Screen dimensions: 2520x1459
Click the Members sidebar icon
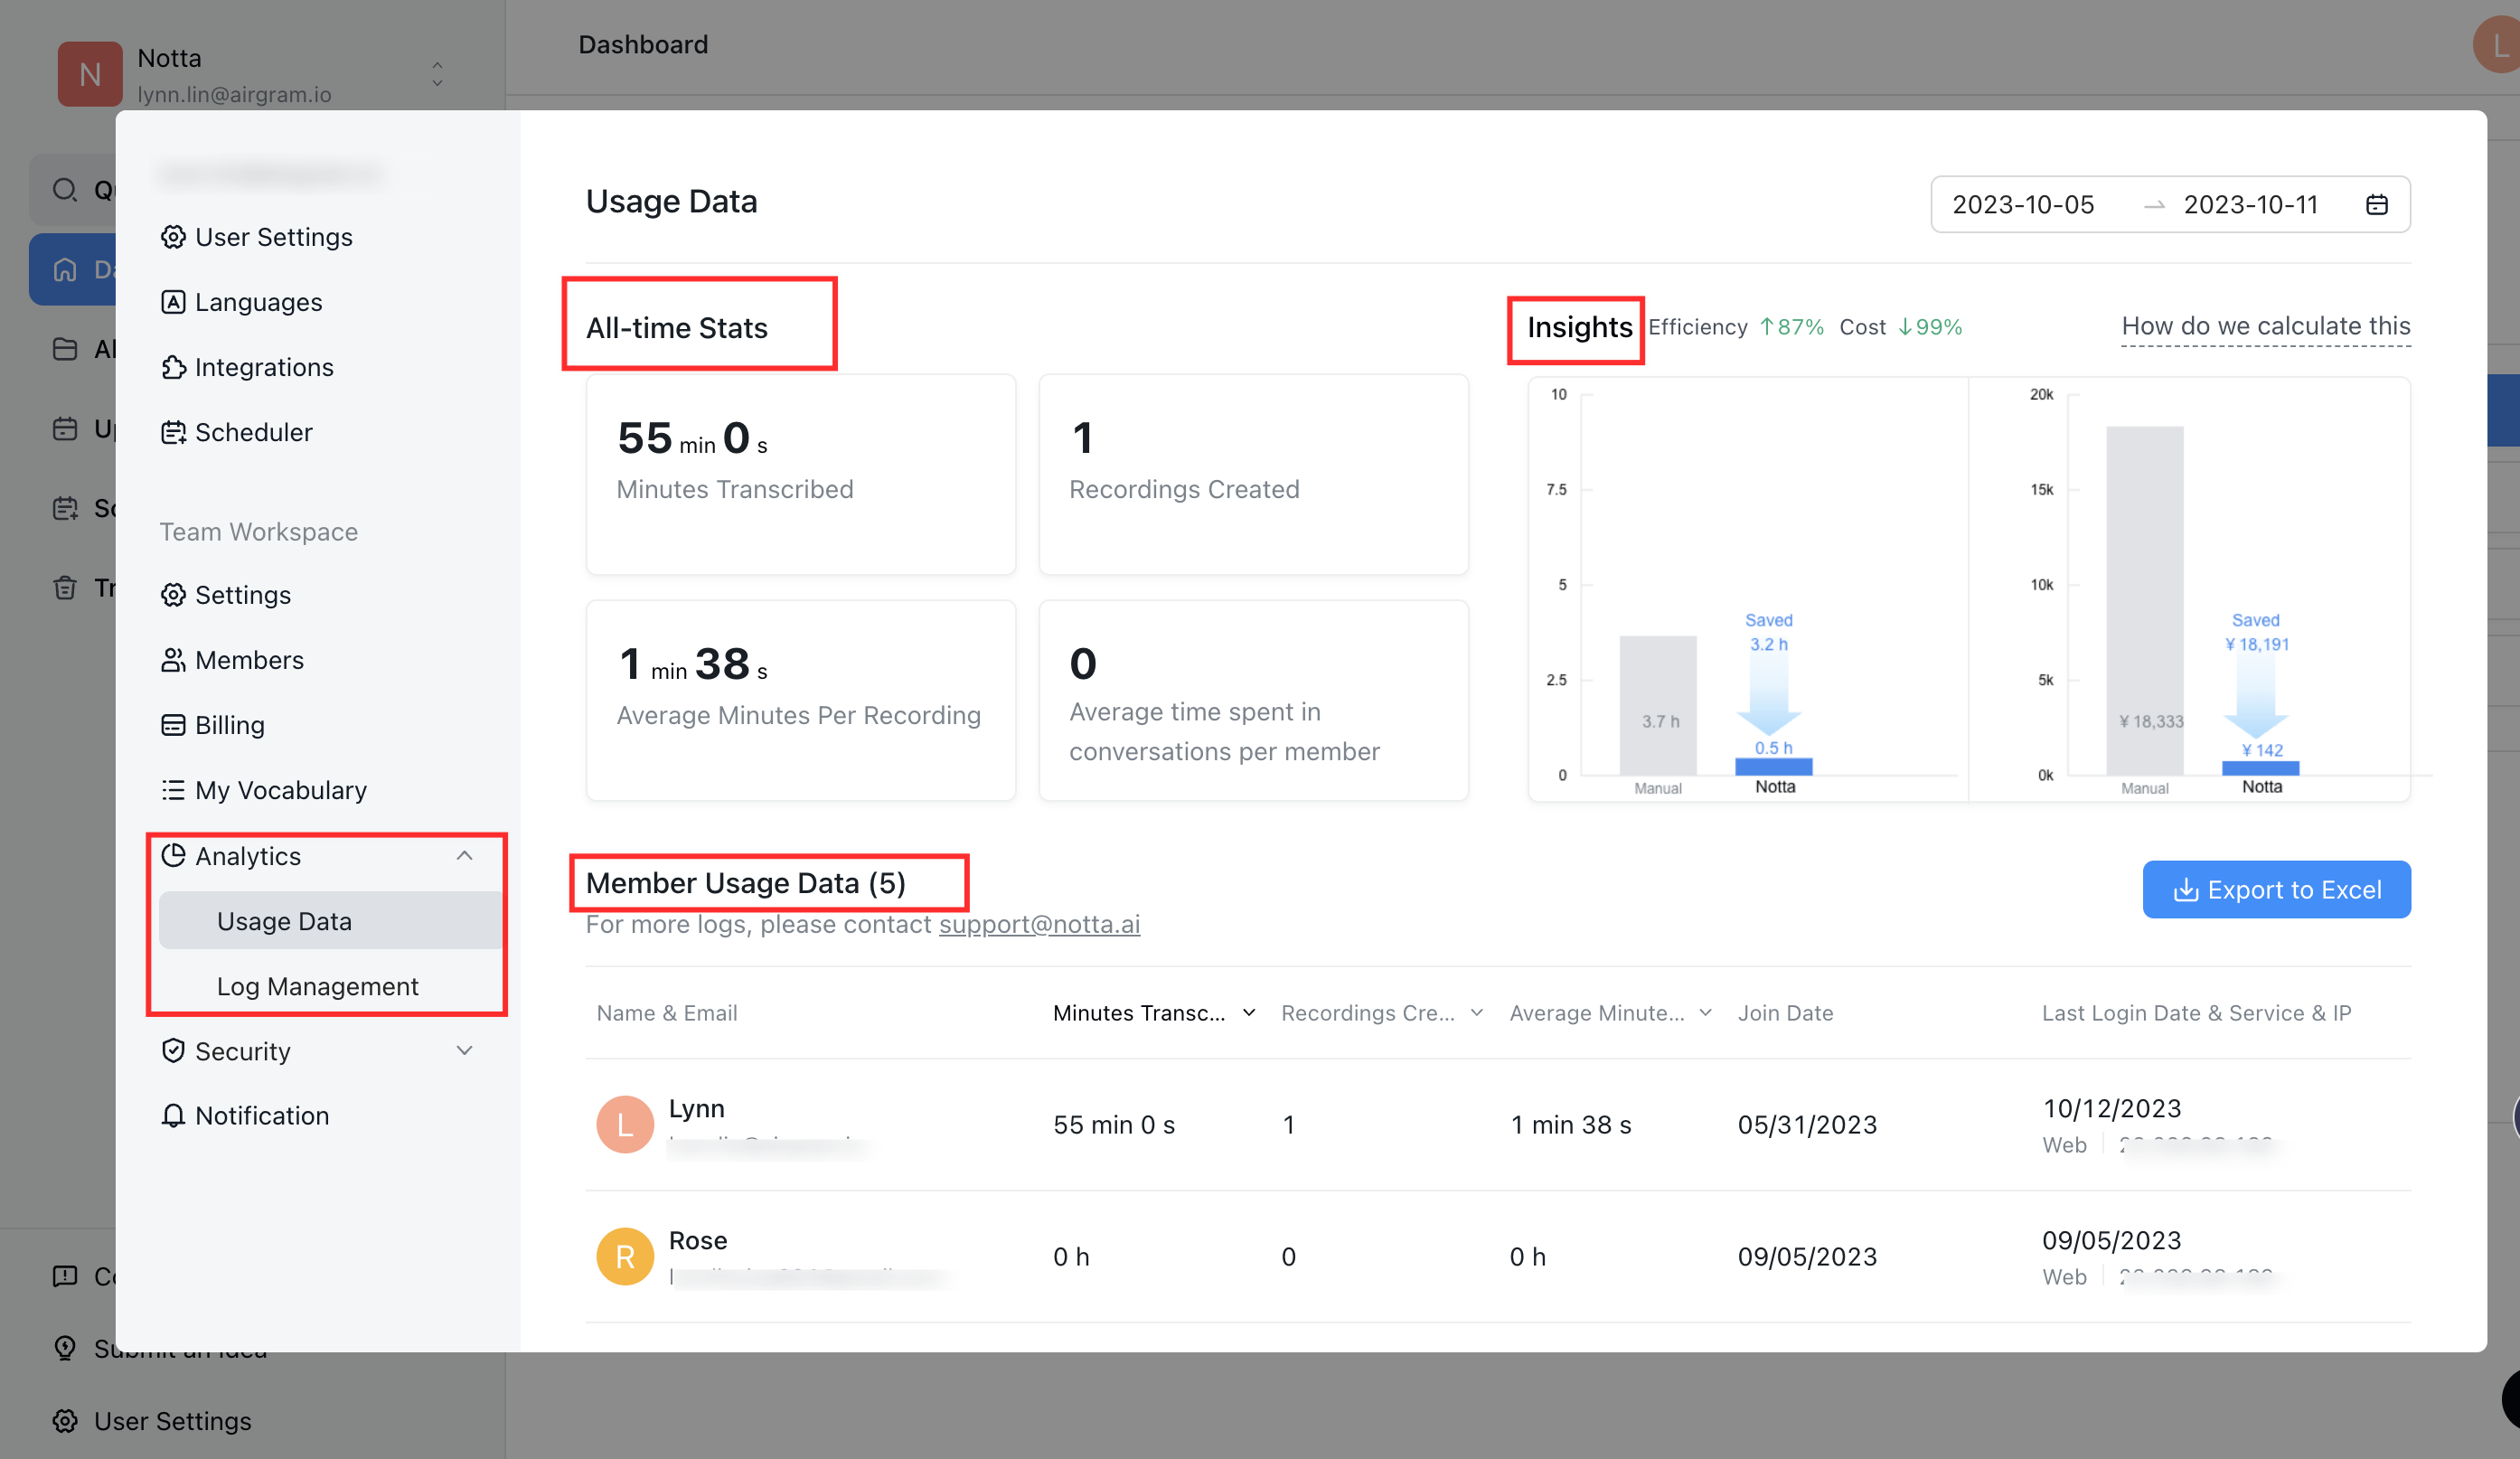coord(174,659)
